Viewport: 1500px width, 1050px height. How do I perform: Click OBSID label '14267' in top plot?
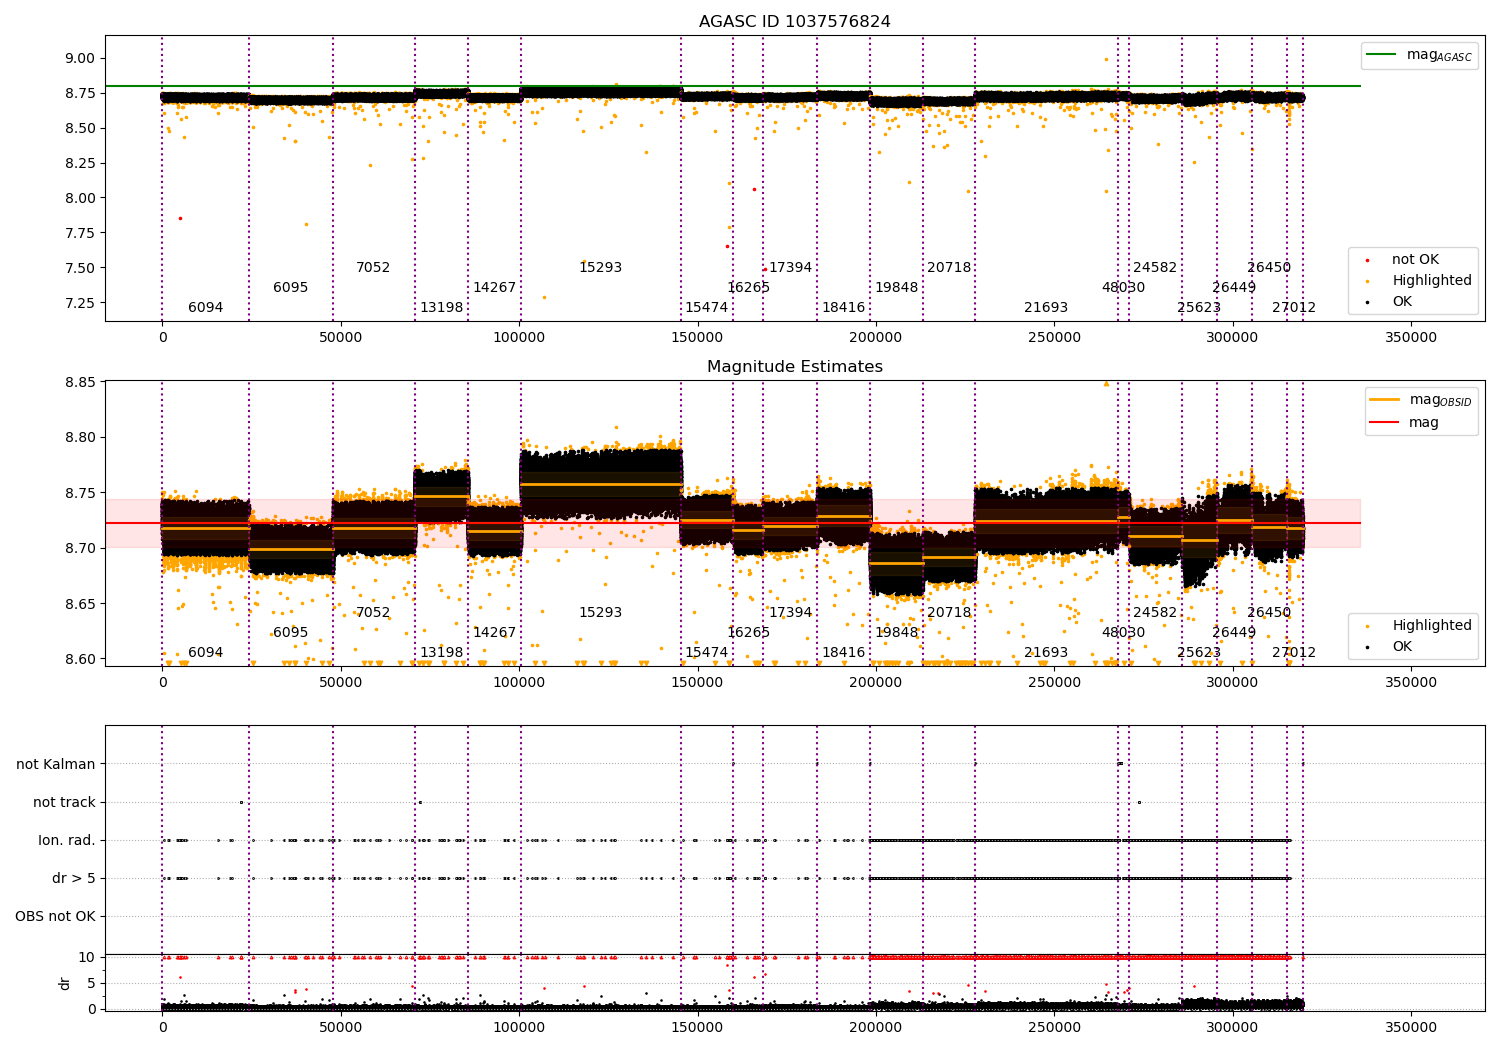point(494,288)
